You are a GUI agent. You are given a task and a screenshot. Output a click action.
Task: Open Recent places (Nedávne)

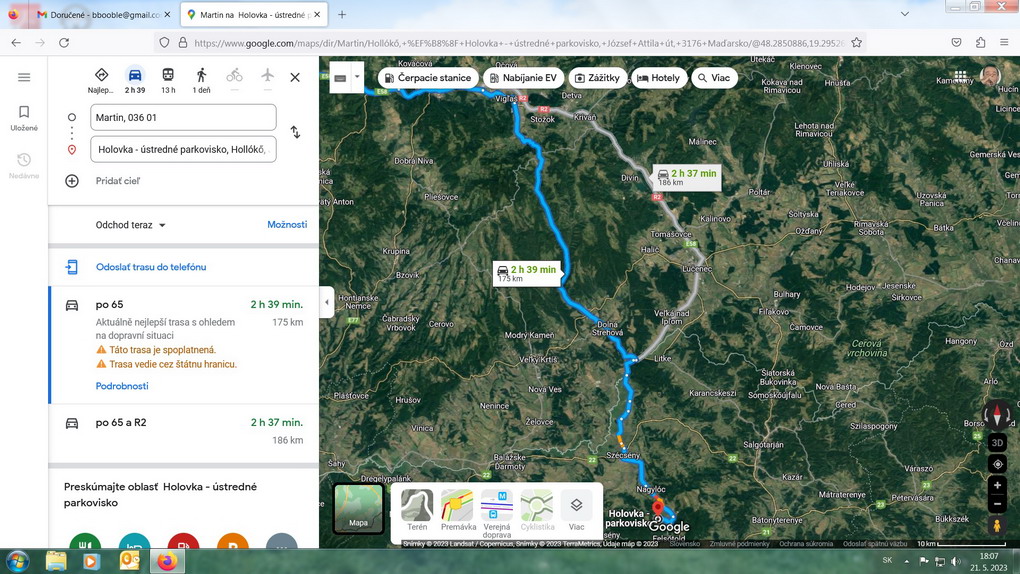[x=24, y=165]
